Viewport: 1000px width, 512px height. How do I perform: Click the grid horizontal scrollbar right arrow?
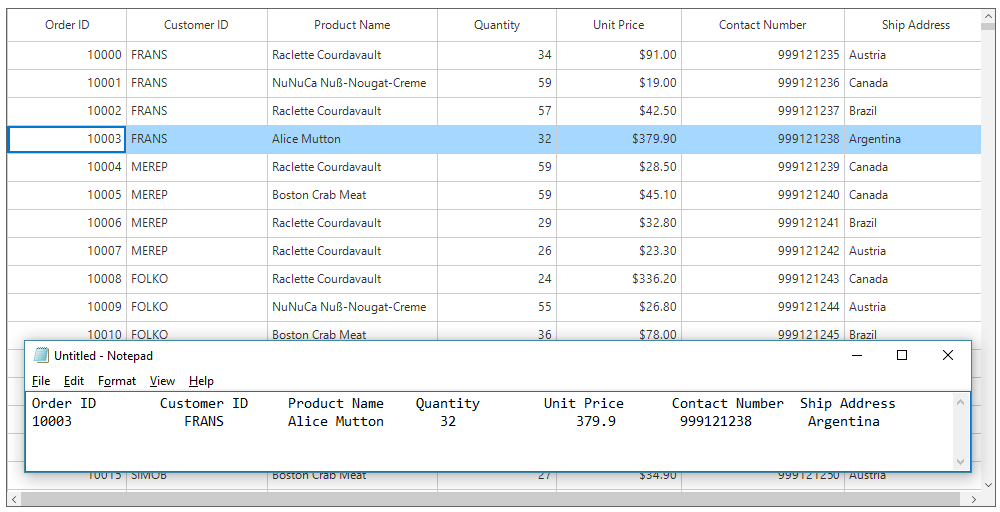[973, 499]
